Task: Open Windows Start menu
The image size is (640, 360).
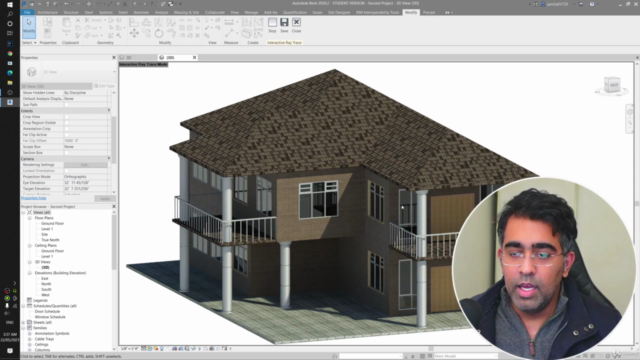Action: (x=10, y=4)
